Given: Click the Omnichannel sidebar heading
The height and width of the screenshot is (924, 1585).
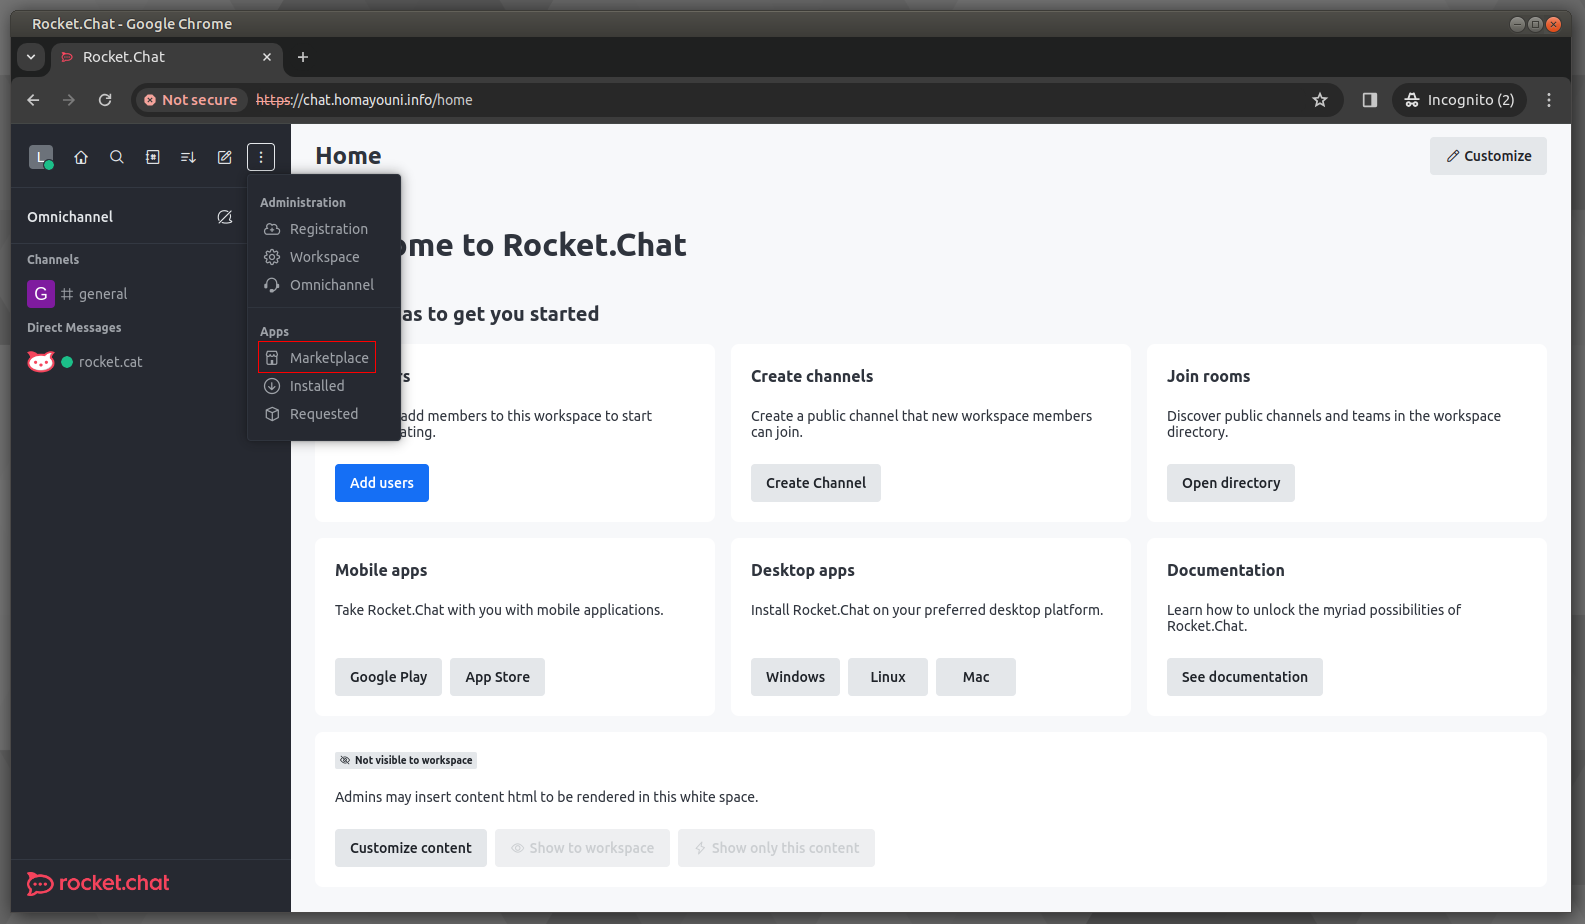Looking at the screenshot, I should click(70, 217).
